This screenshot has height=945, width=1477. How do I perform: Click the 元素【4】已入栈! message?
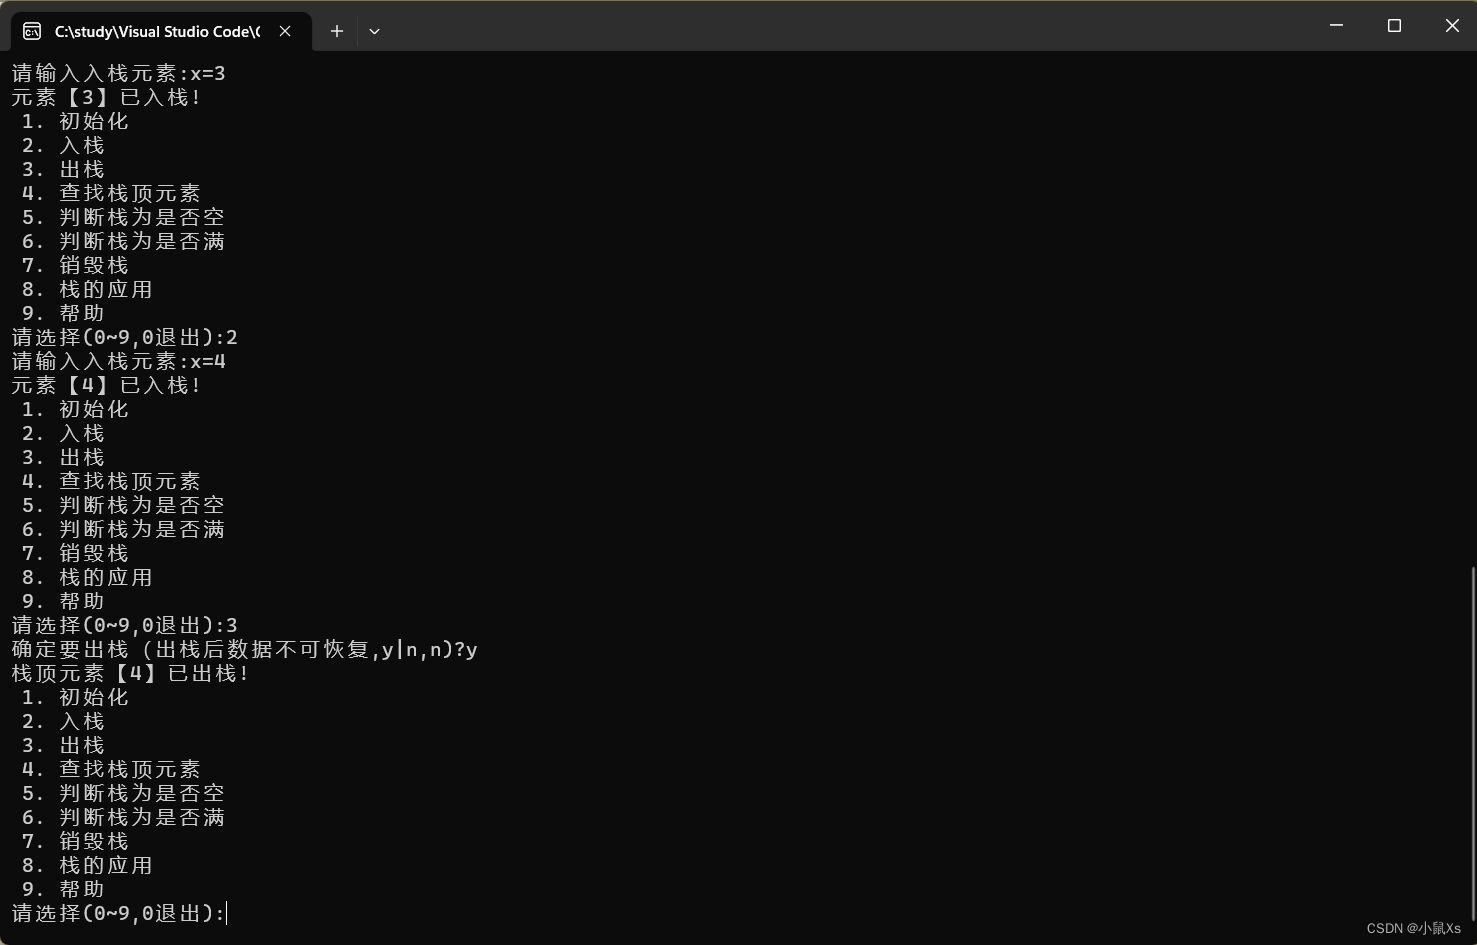[104, 385]
